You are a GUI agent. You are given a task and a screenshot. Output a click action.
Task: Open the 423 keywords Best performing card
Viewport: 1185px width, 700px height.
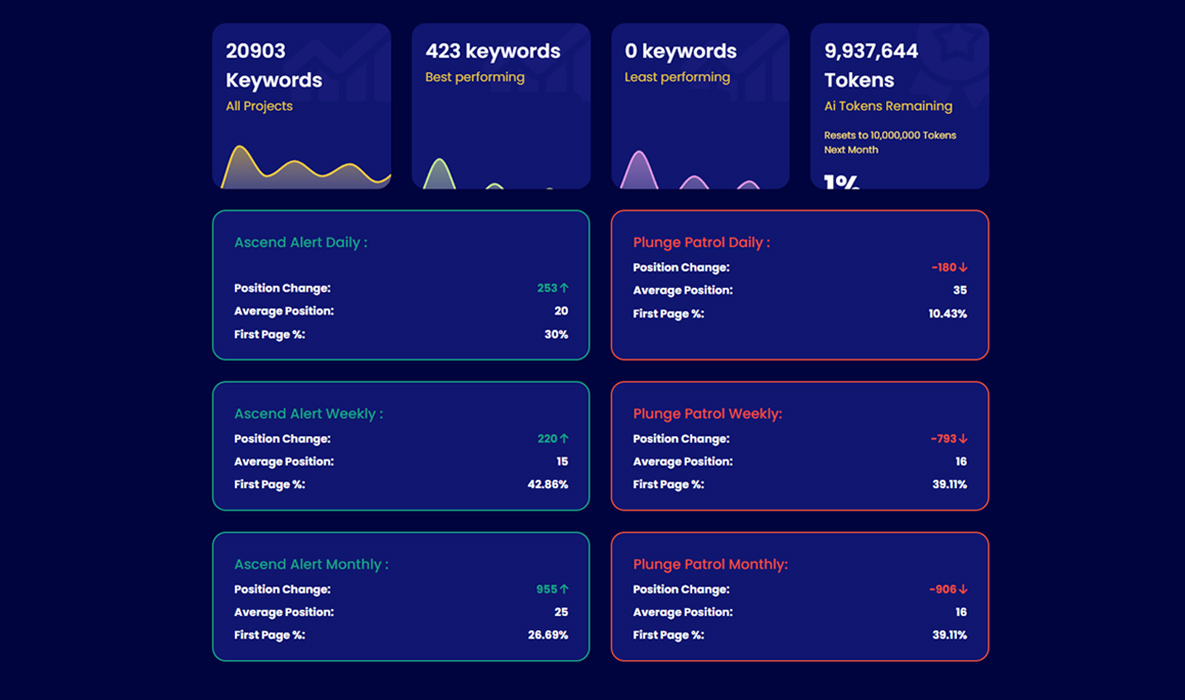click(x=500, y=106)
